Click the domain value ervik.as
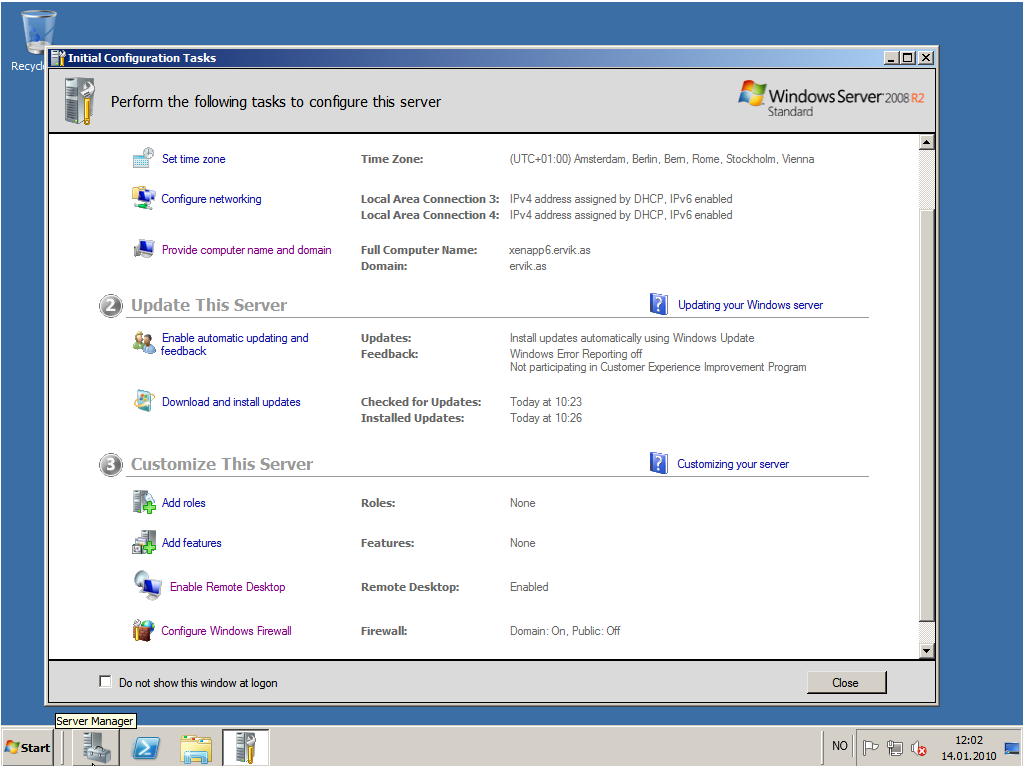 [x=528, y=266]
